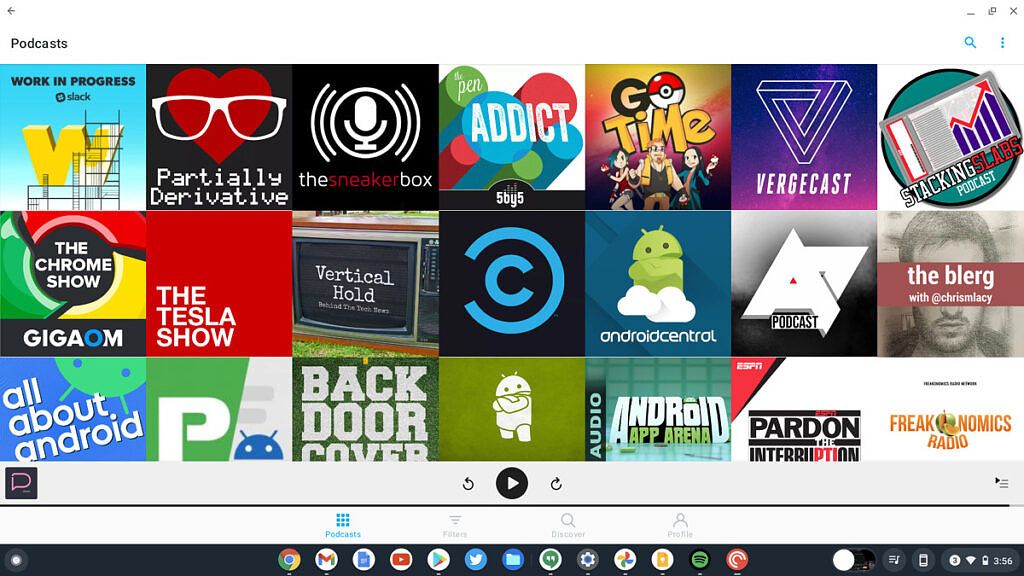The width and height of the screenshot is (1024, 576).
Task: Play the current episode
Action: pos(512,483)
